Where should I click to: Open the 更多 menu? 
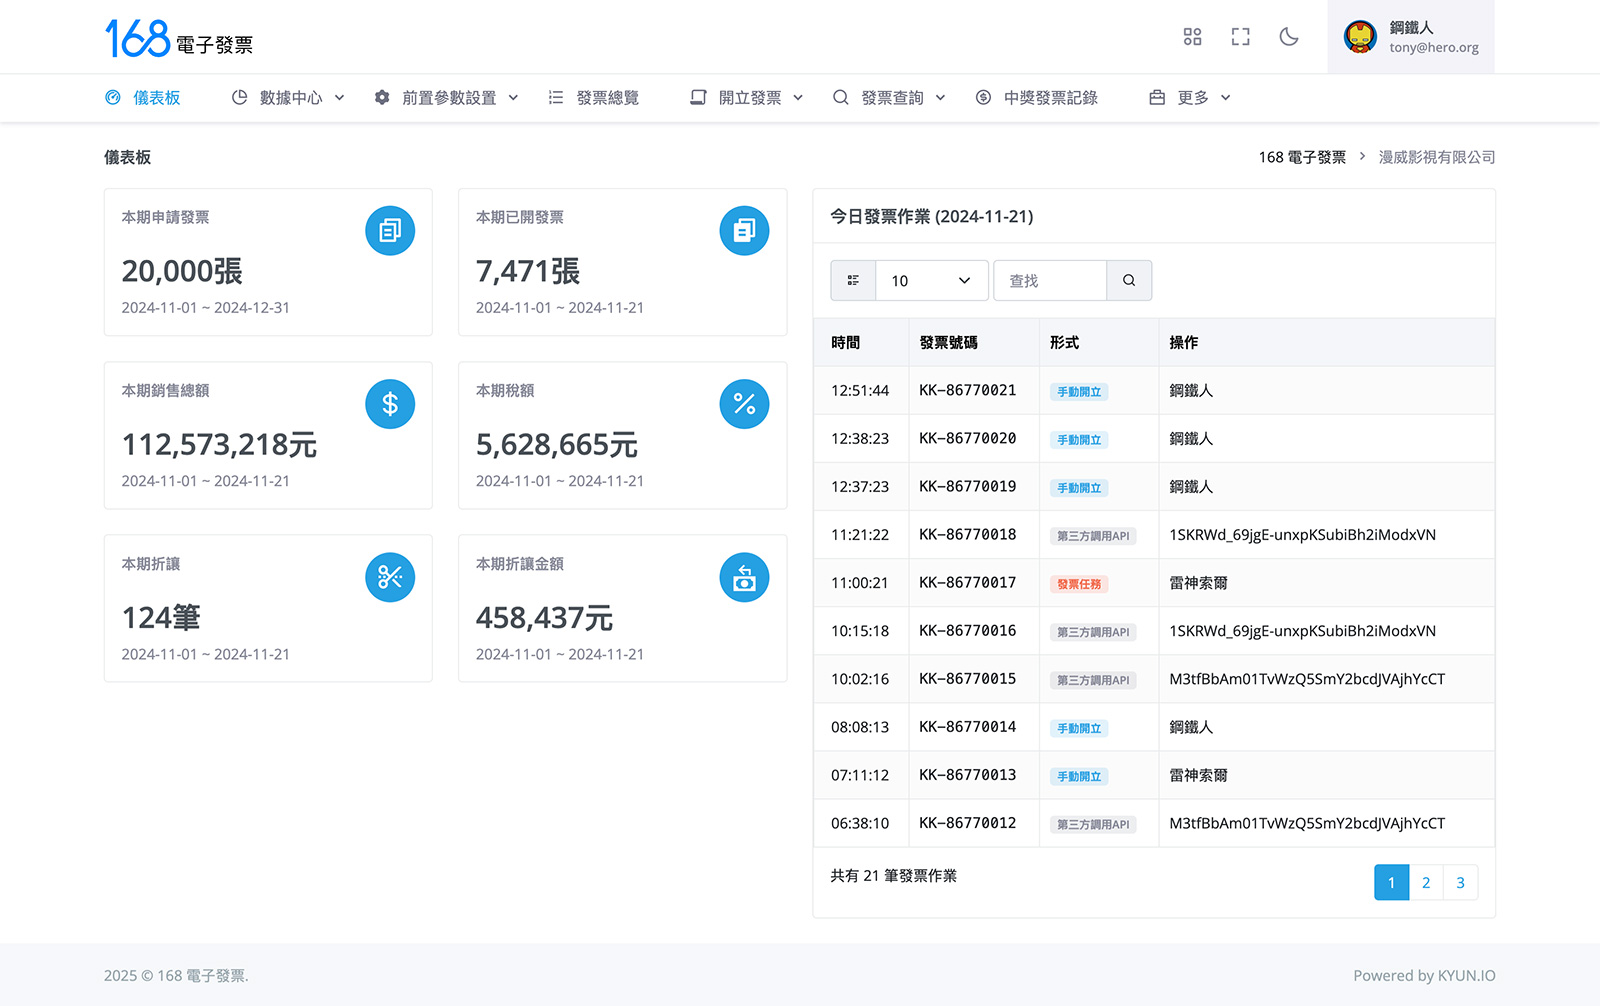1190,98
